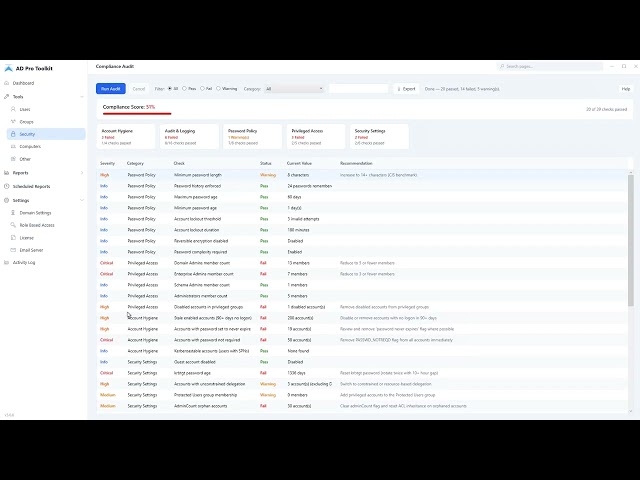
Task: Click the Export button's download icon
Action: [399, 89]
